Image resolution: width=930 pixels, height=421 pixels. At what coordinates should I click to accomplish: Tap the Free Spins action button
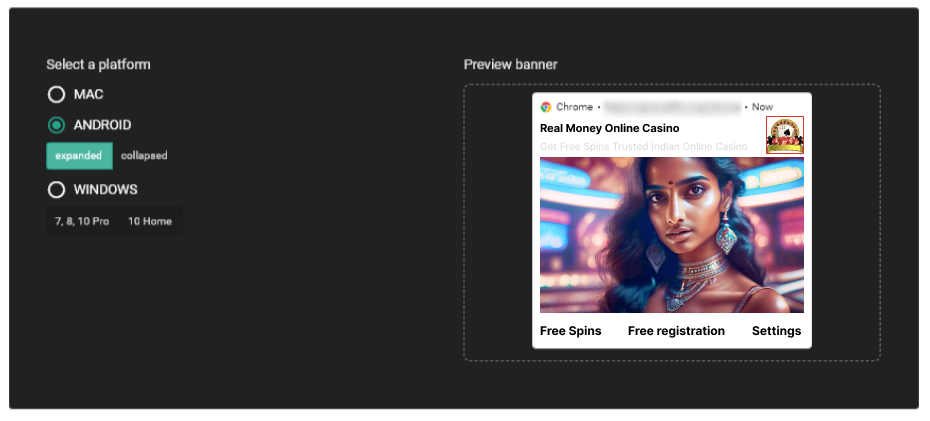click(x=571, y=331)
